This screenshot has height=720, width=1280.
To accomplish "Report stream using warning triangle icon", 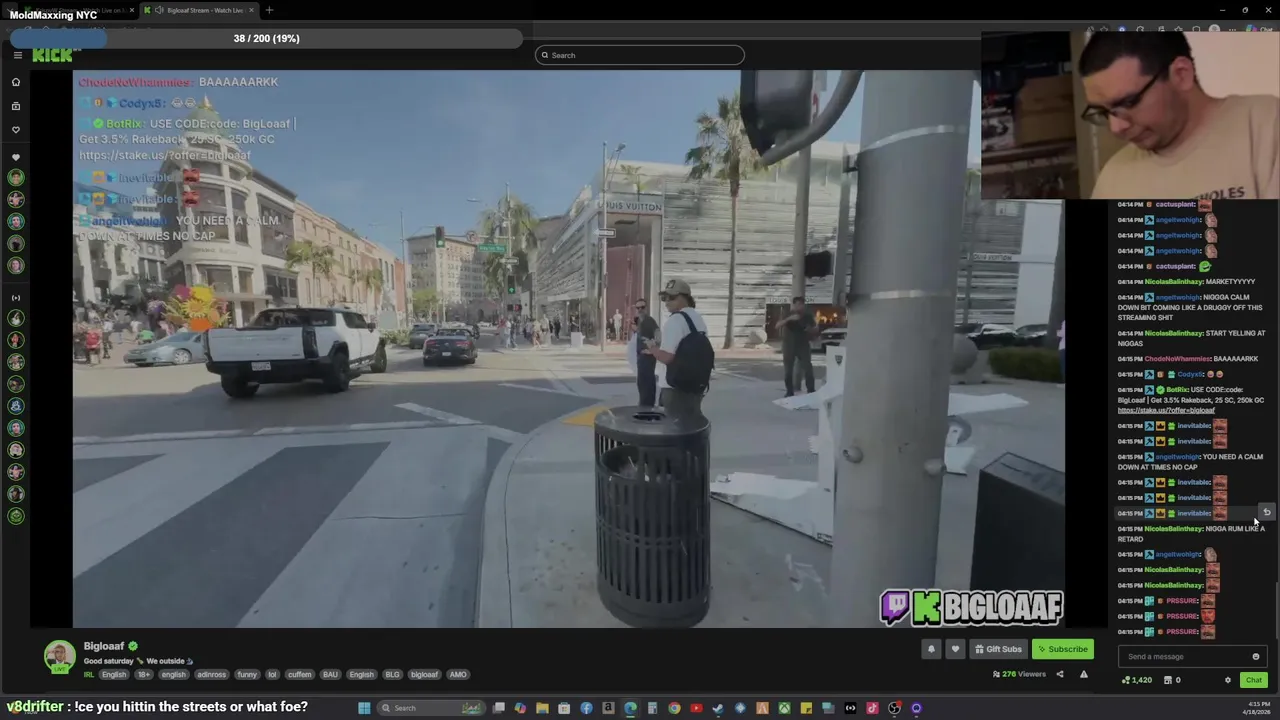I will [x=1084, y=674].
